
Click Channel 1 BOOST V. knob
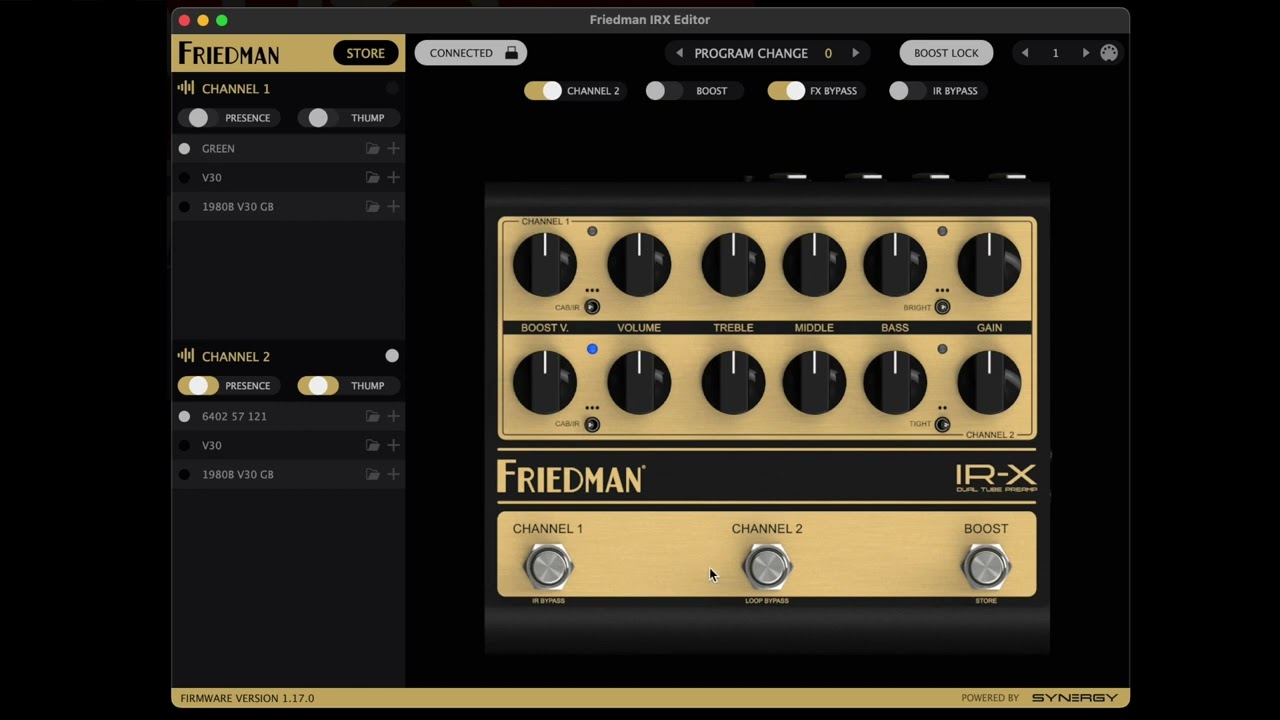tap(545, 264)
